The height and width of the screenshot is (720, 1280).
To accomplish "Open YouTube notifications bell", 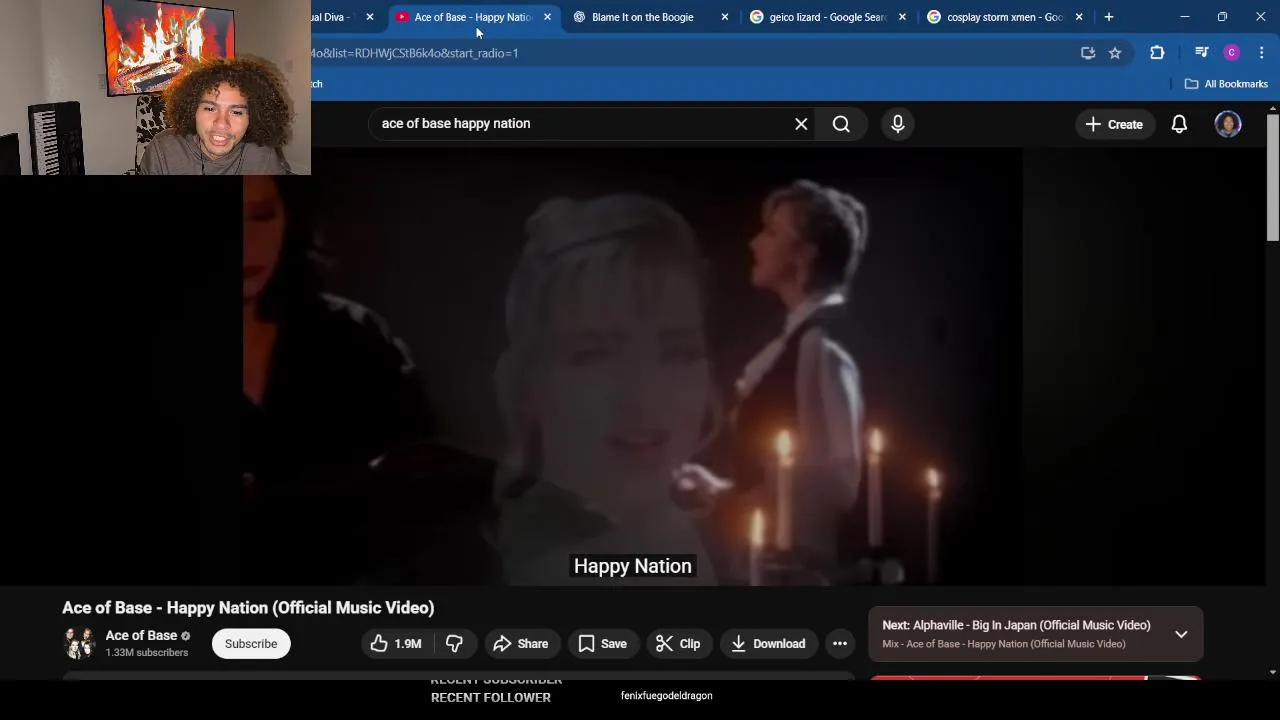I will (1179, 124).
